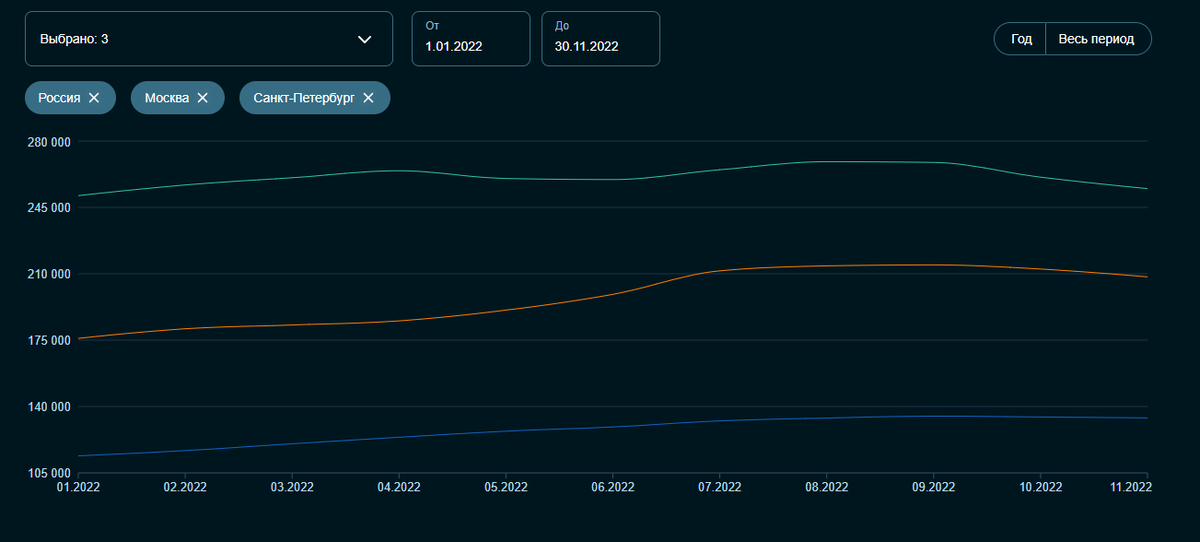Screen dimensions: 1200x542
Task: Open the 'Выбрано: 3' region selector
Action: pyautogui.click(x=209, y=39)
